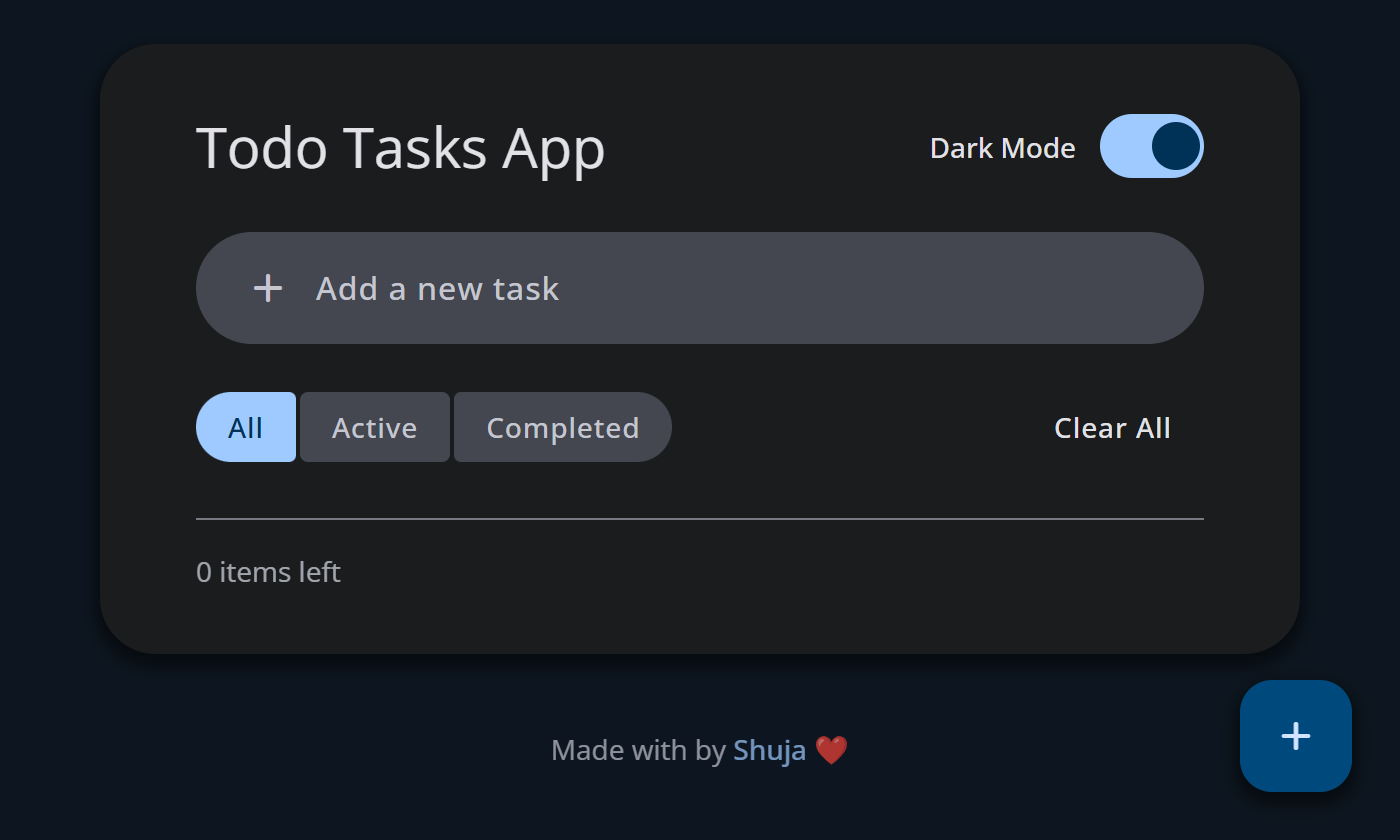Click the Made with by footer text
Image resolution: width=1400 pixels, height=840 pixels.
[x=638, y=750]
